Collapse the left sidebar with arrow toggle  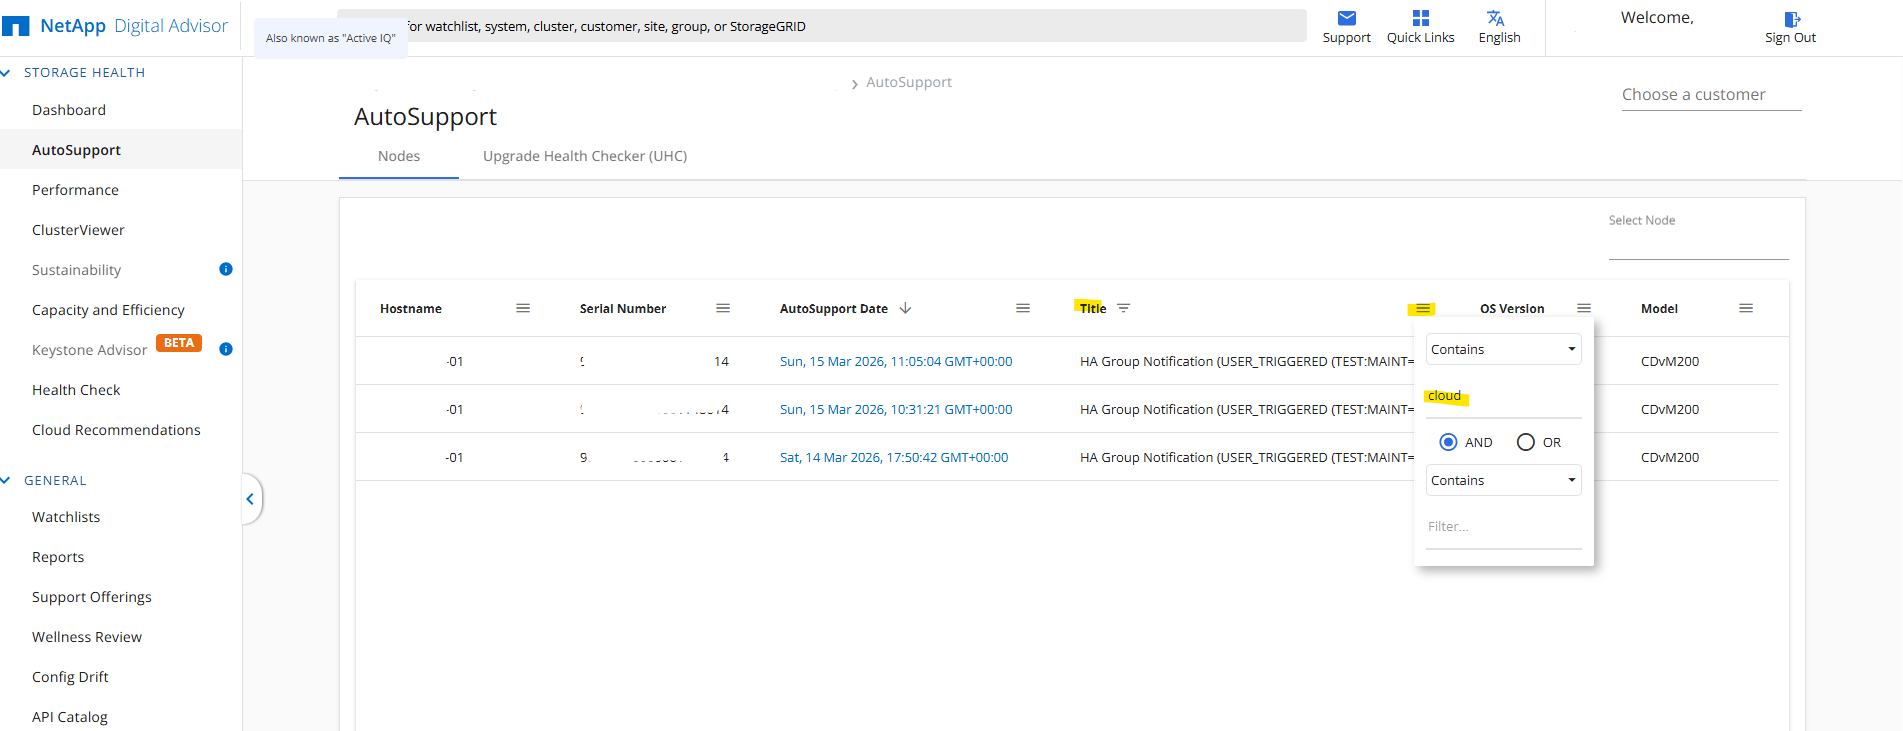coord(250,499)
